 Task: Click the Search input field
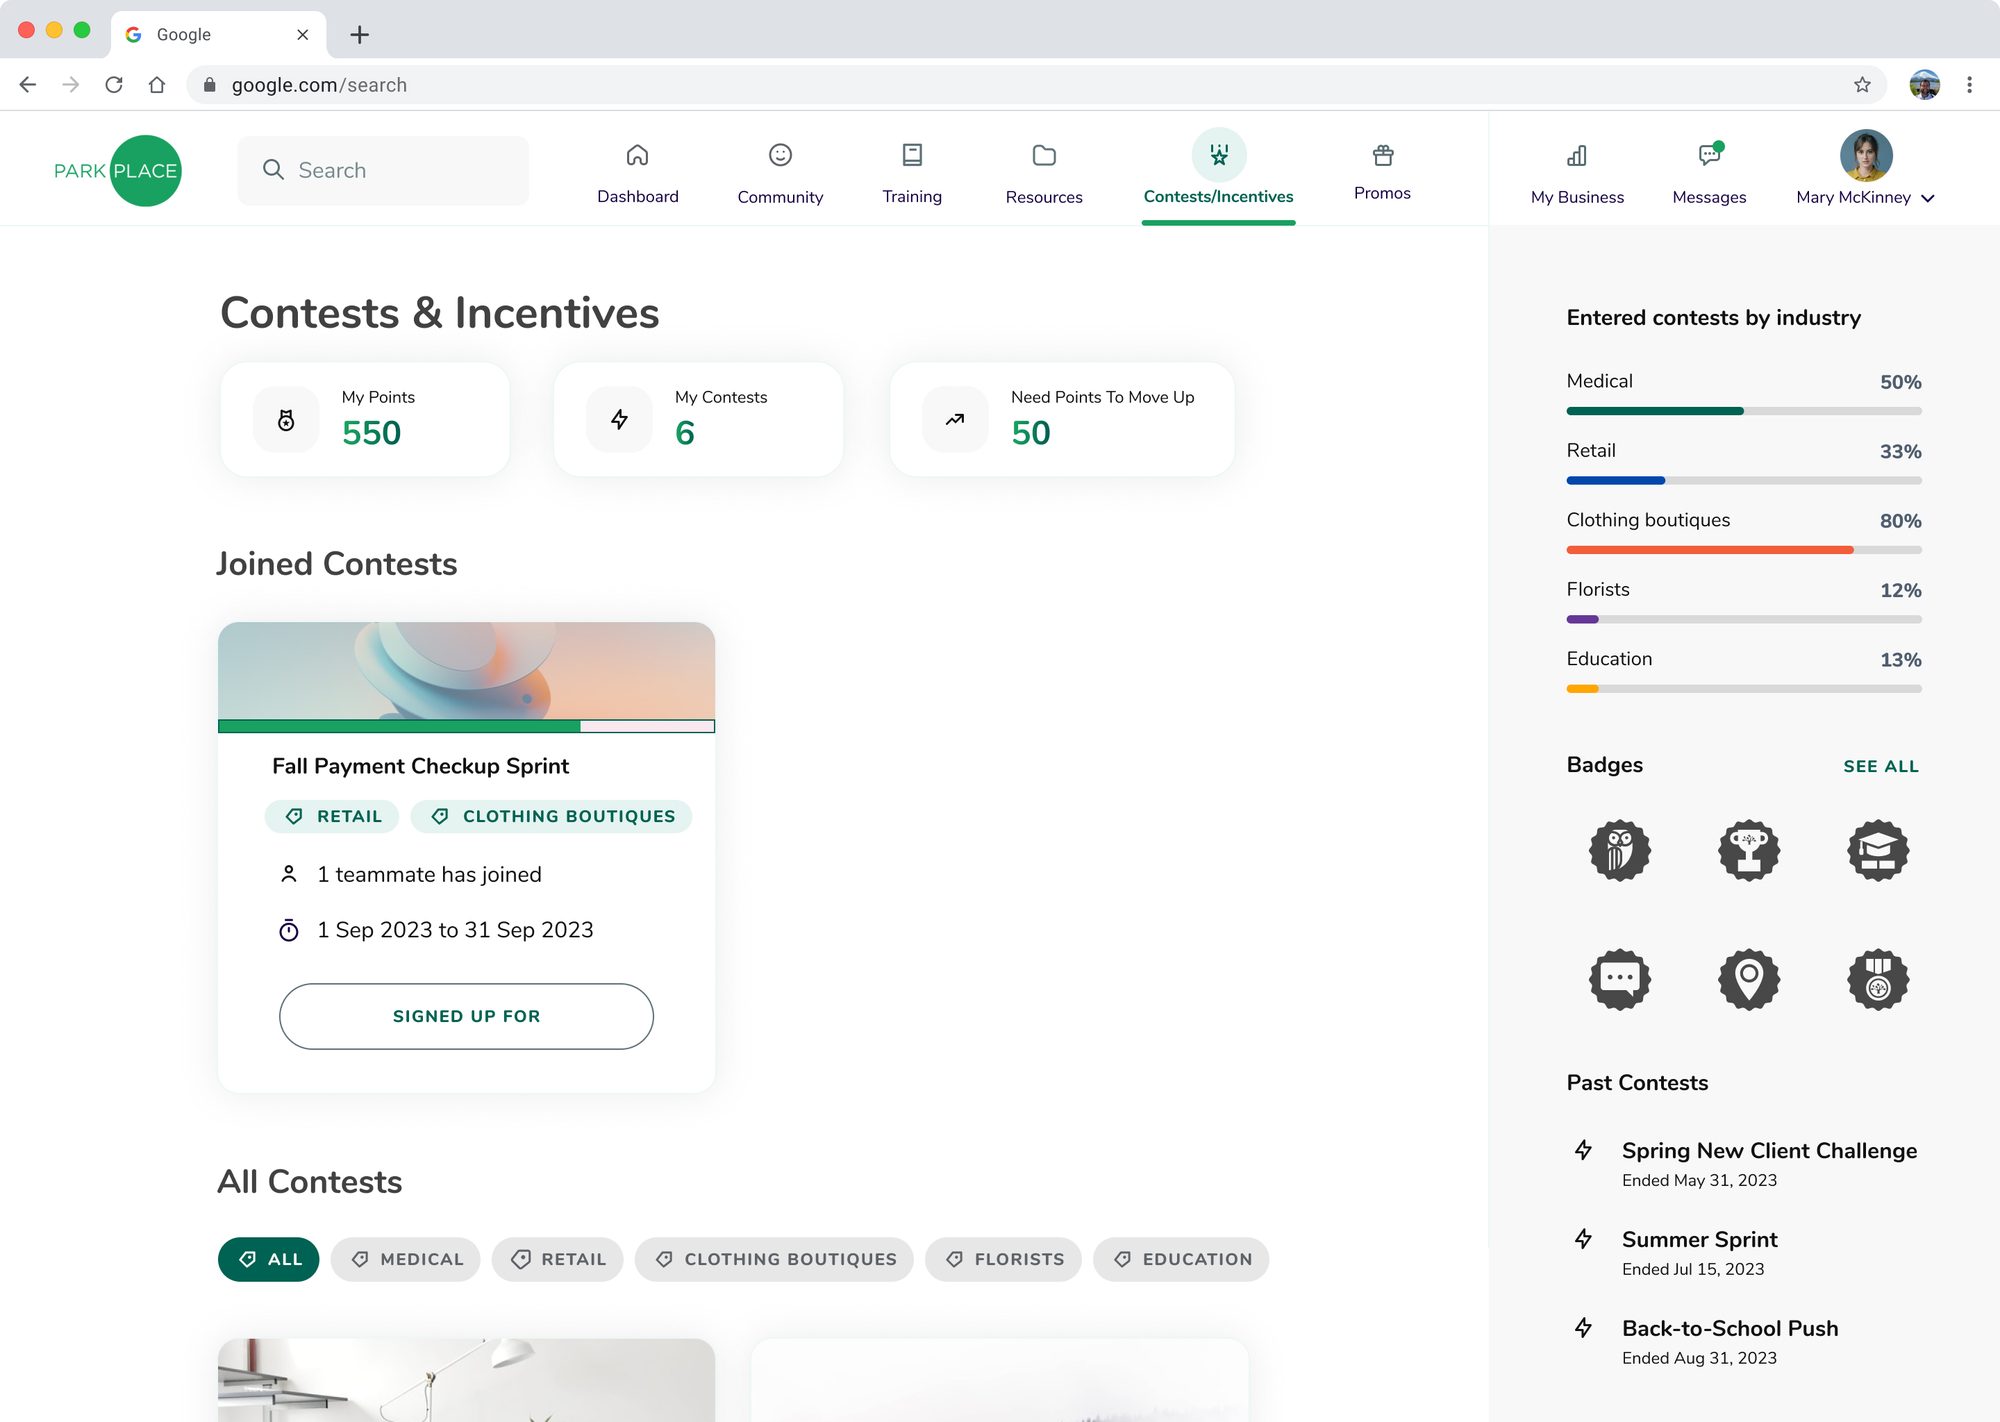coord(383,170)
